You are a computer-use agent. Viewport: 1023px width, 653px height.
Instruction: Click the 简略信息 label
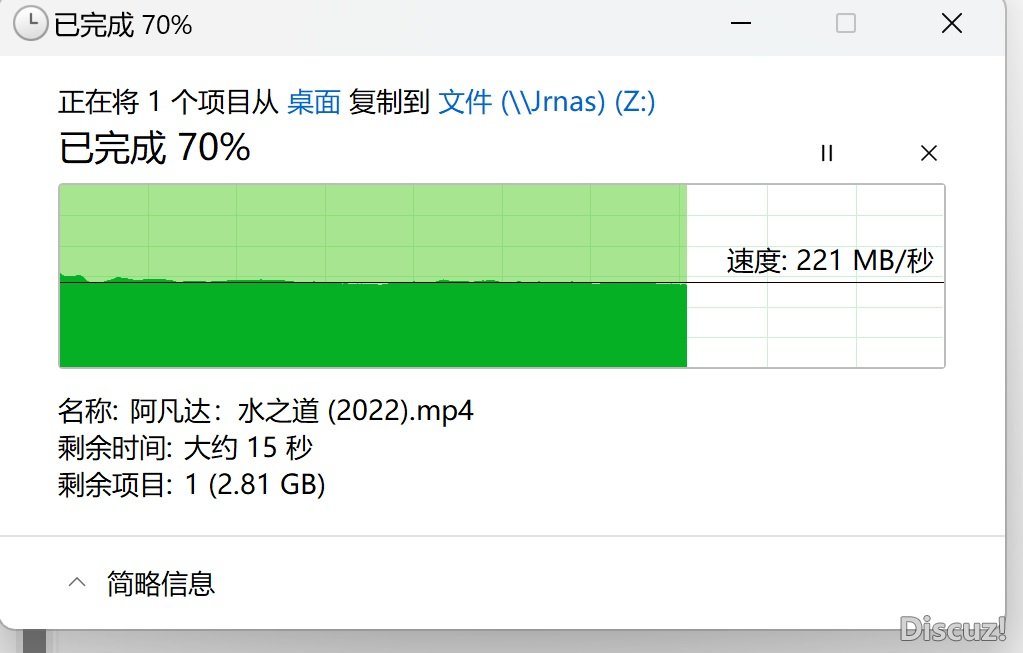click(160, 583)
